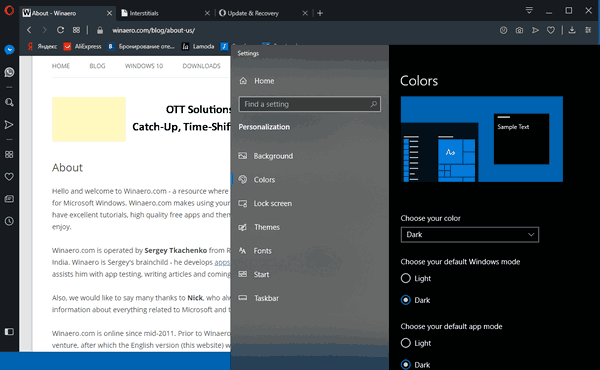Reload the Winaero page
This screenshot has height=370, width=600.
(60, 30)
